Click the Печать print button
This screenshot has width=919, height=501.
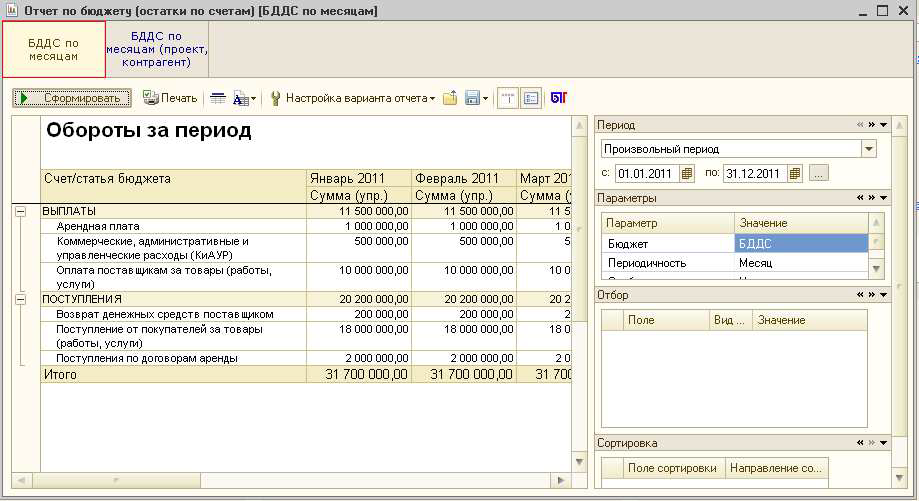coord(170,98)
